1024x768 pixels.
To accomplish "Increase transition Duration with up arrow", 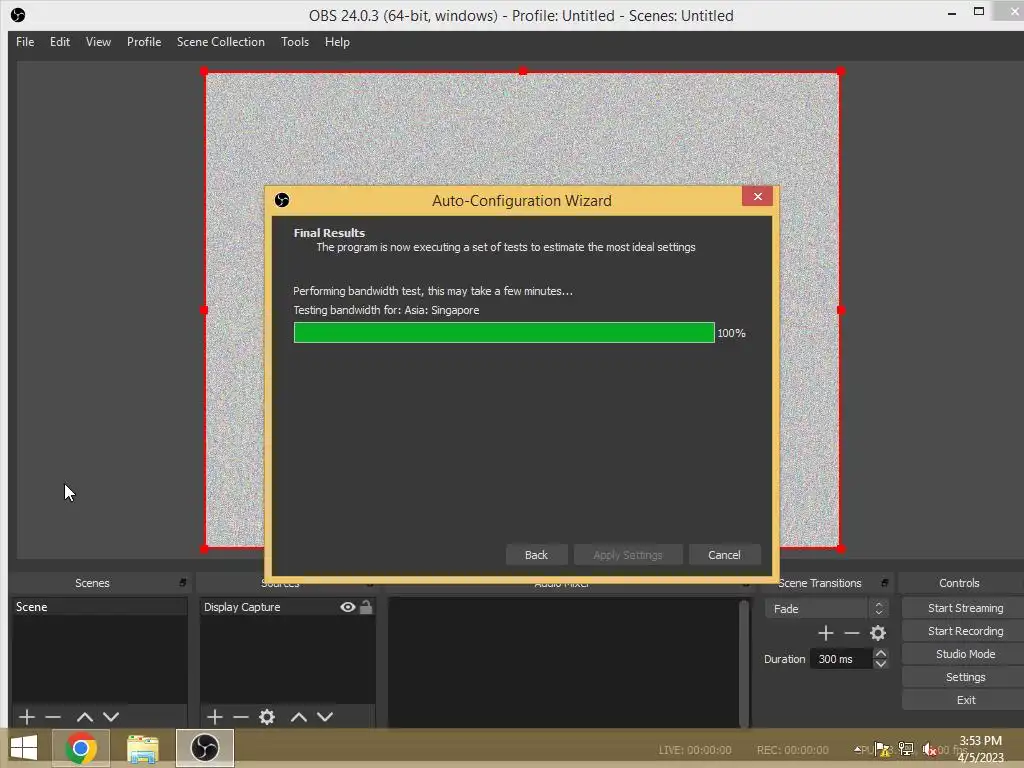I will click(880, 653).
